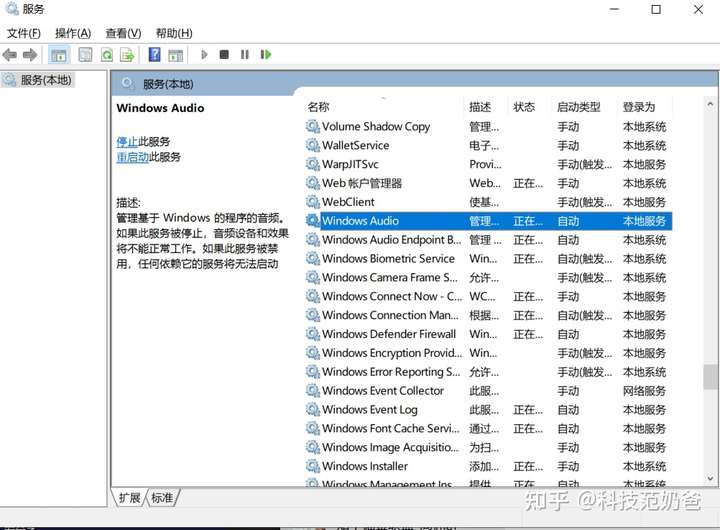
Task: Click the gear icon of Windows Installer
Action: [x=313, y=466]
